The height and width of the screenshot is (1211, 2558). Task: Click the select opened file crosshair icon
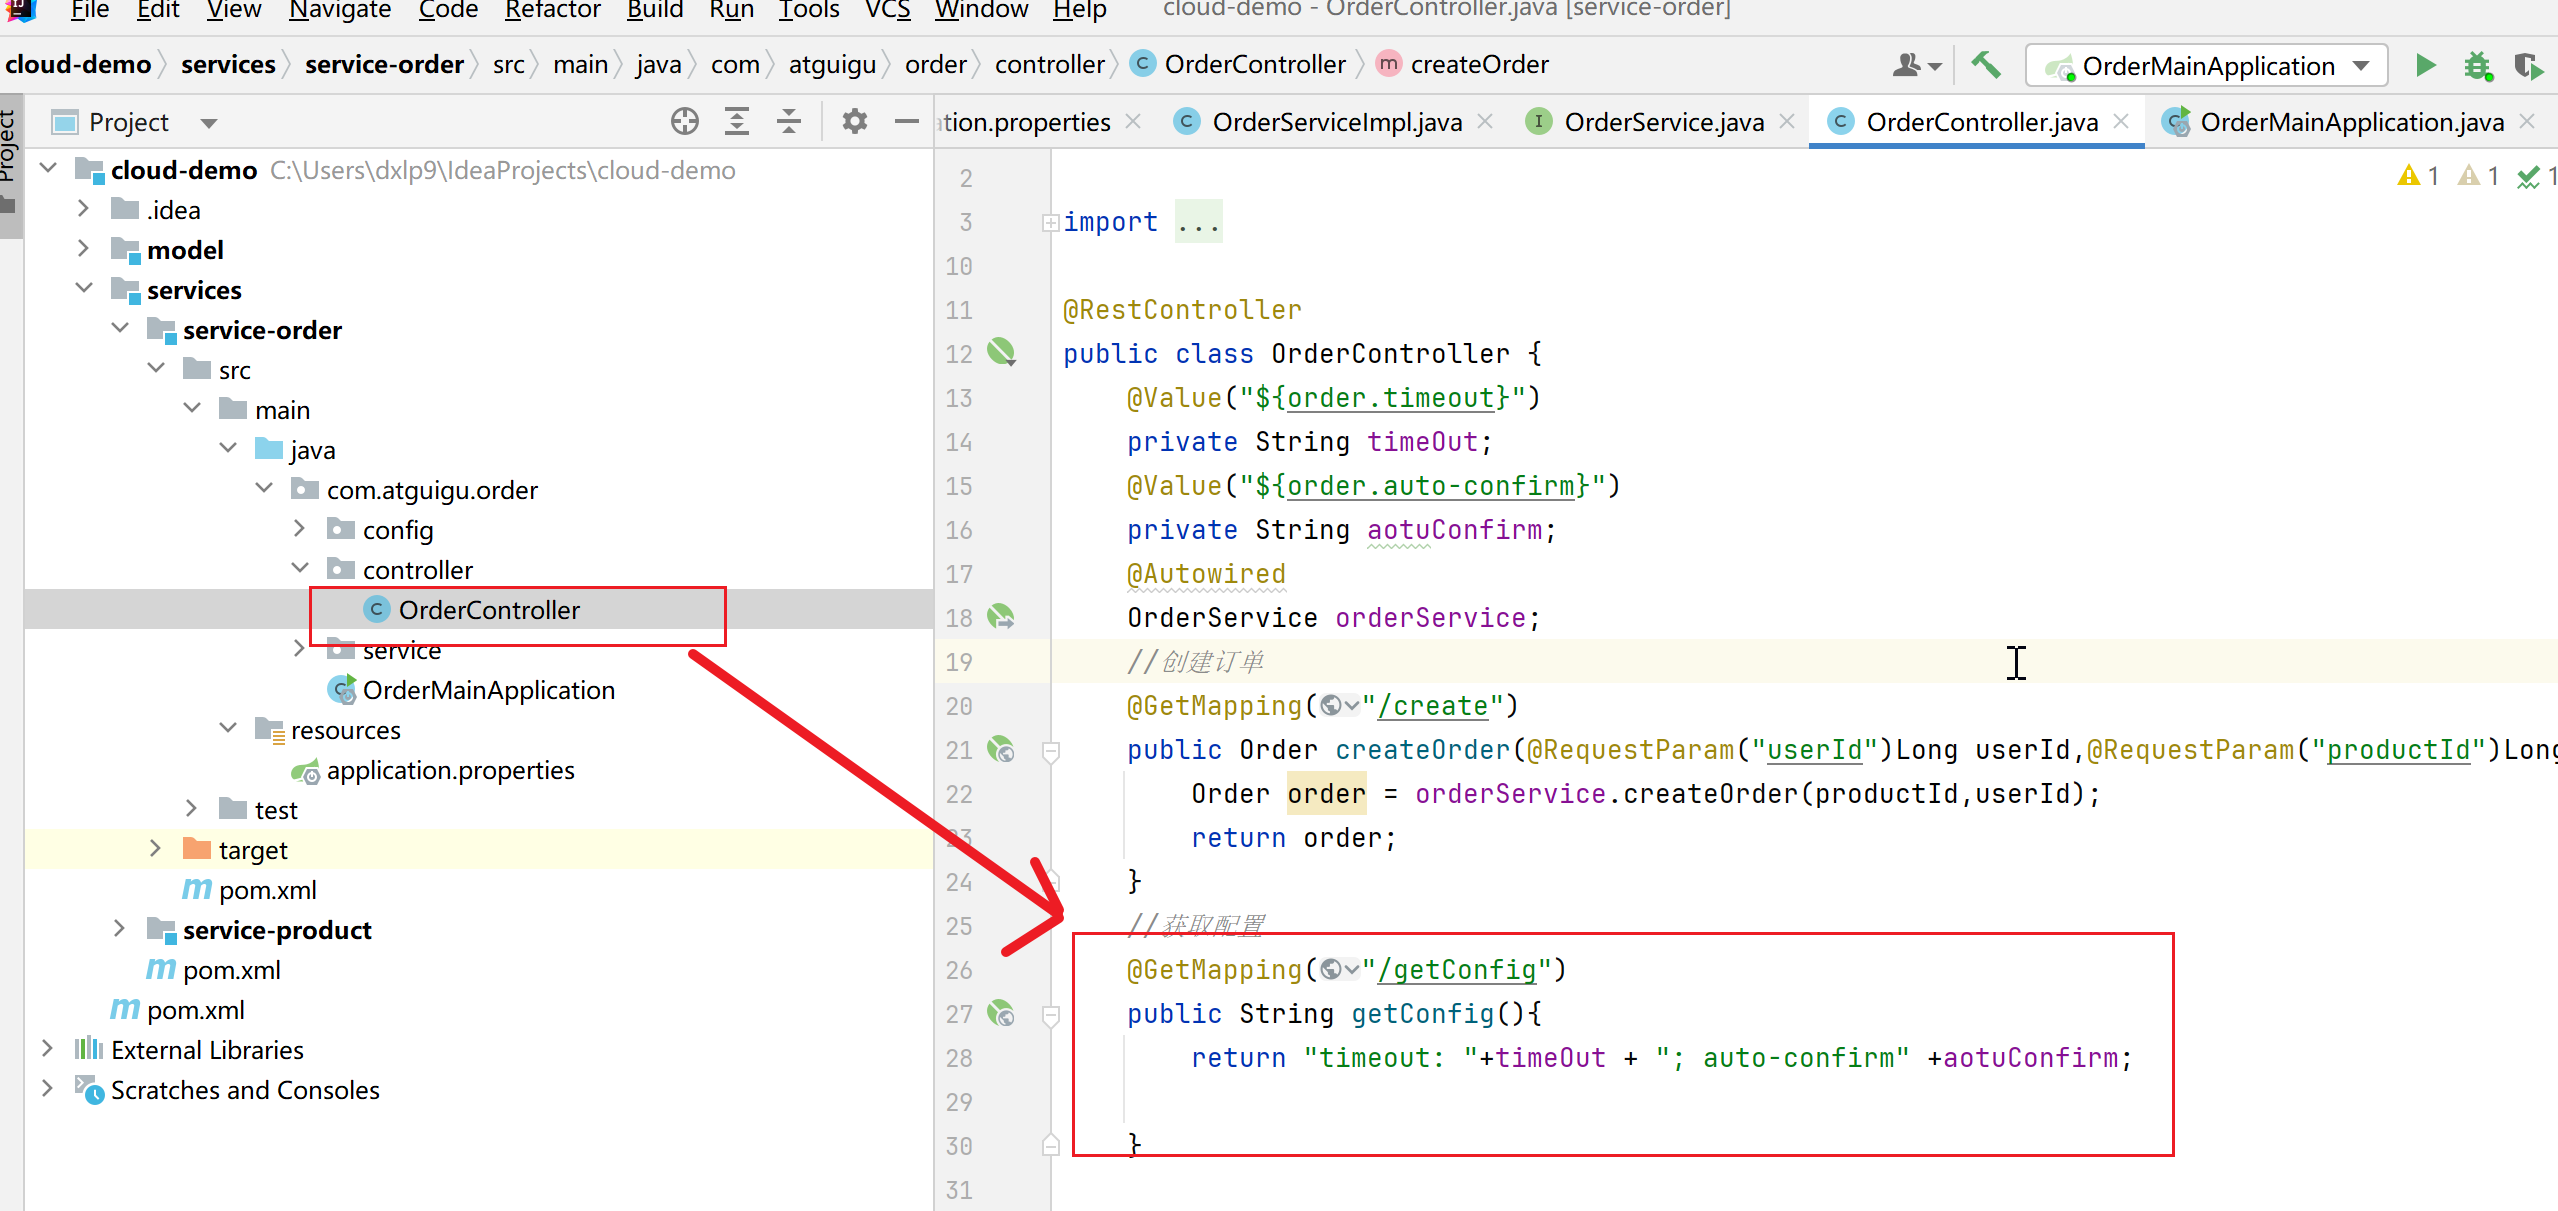(x=684, y=122)
